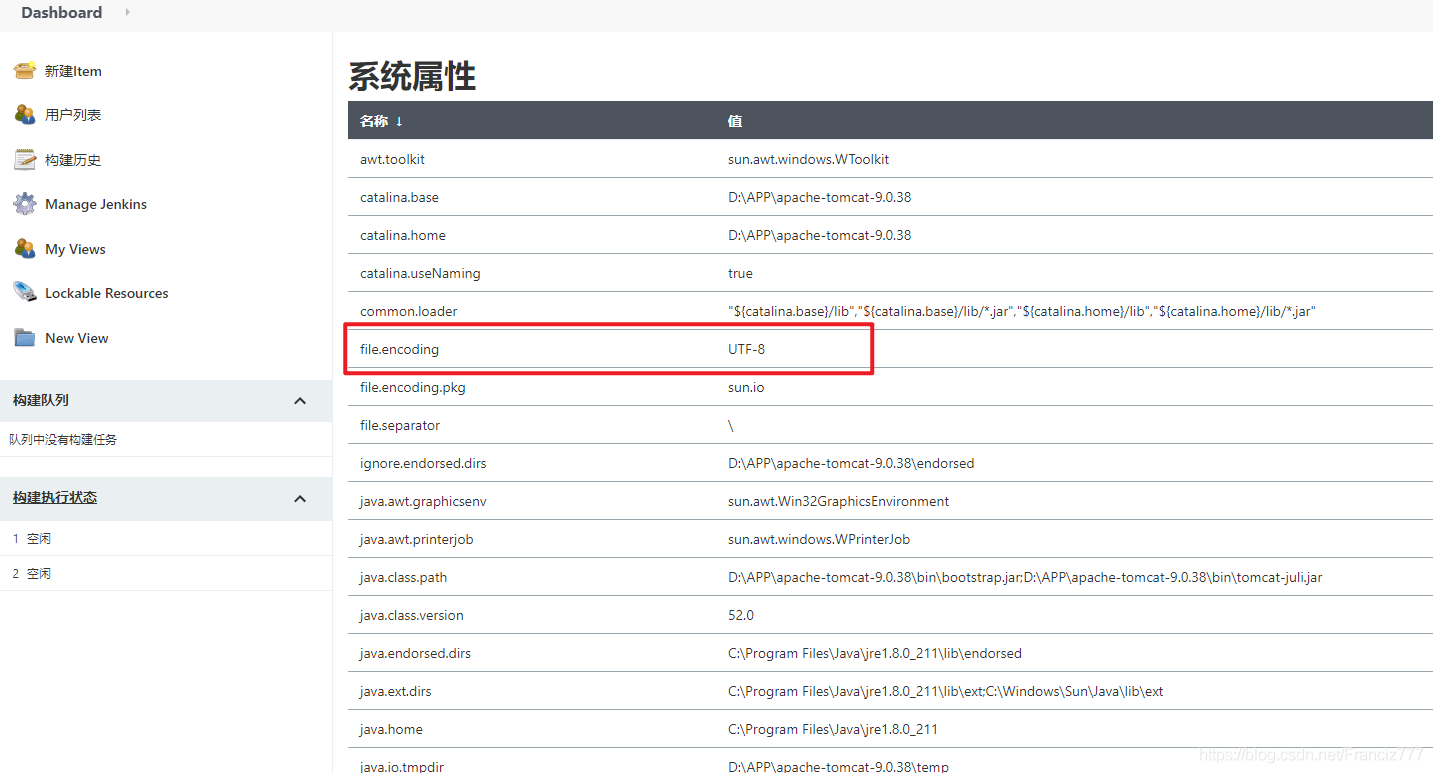Click the Manage Jenkins gear icon
The image size is (1433, 773).
click(x=24, y=204)
